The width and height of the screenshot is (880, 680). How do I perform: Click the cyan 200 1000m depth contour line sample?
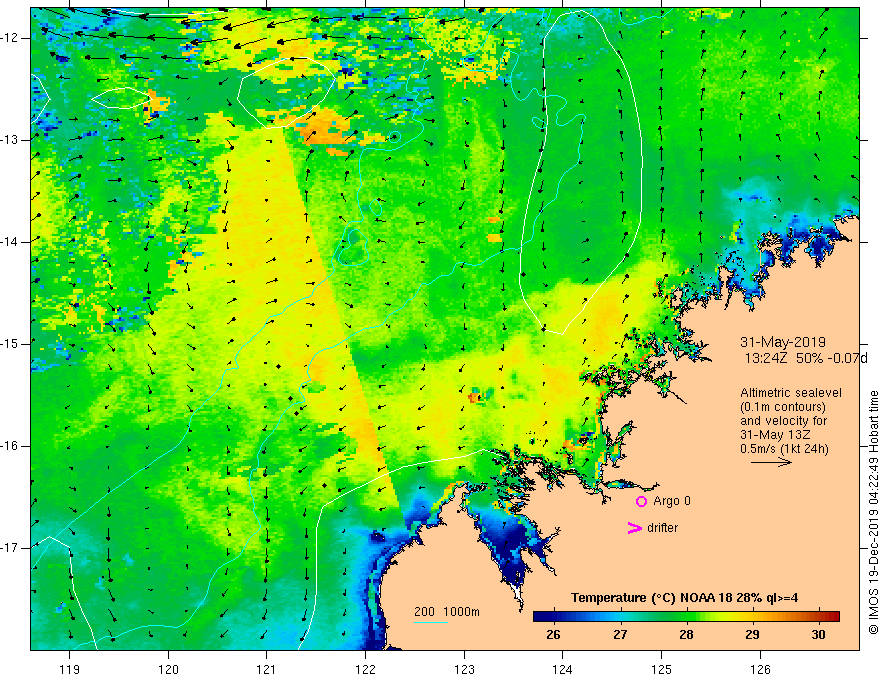pyautogui.click(x=431, y=622)
